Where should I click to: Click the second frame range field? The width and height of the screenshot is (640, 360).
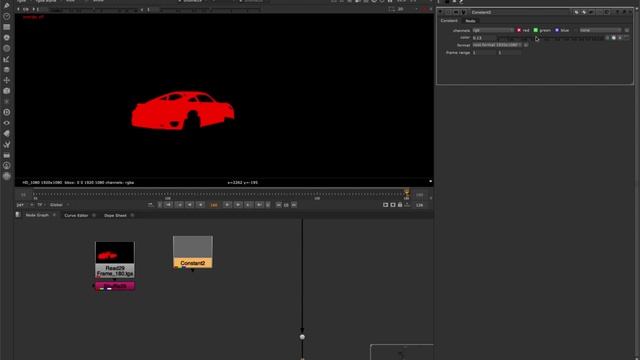tap(509, 53)
